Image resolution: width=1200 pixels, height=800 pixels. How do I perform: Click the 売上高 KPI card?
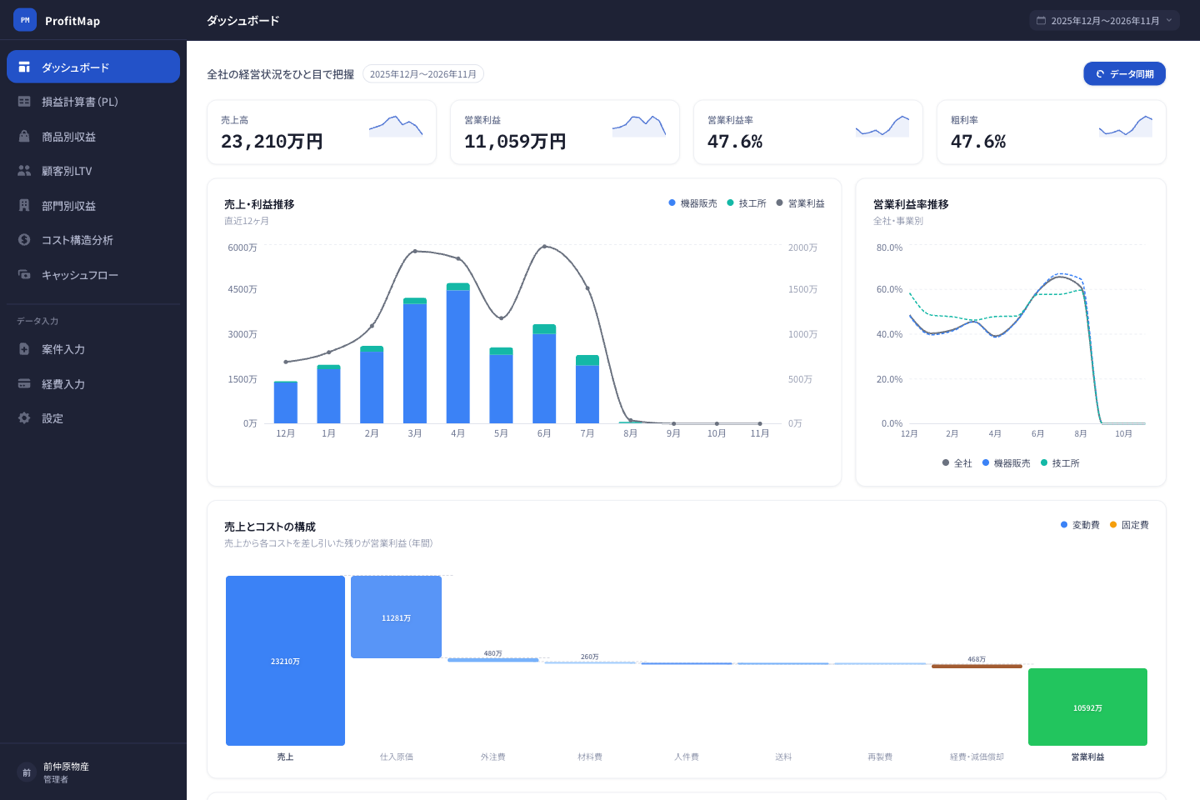321,132
